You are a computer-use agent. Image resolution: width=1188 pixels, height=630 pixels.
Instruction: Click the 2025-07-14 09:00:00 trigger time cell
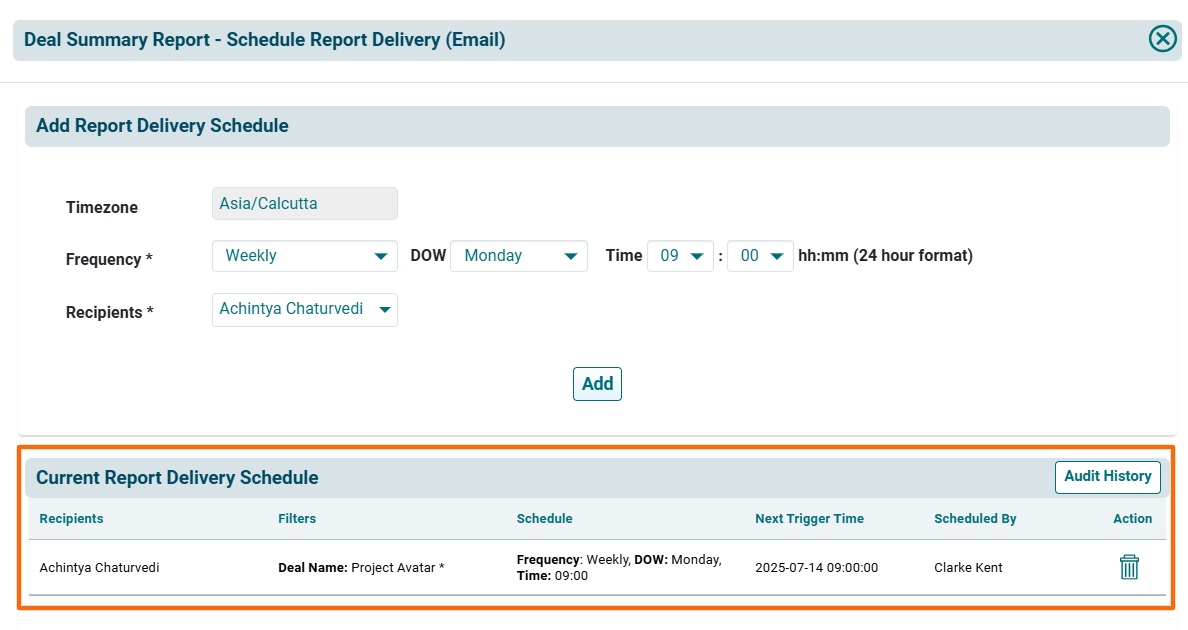816,568
